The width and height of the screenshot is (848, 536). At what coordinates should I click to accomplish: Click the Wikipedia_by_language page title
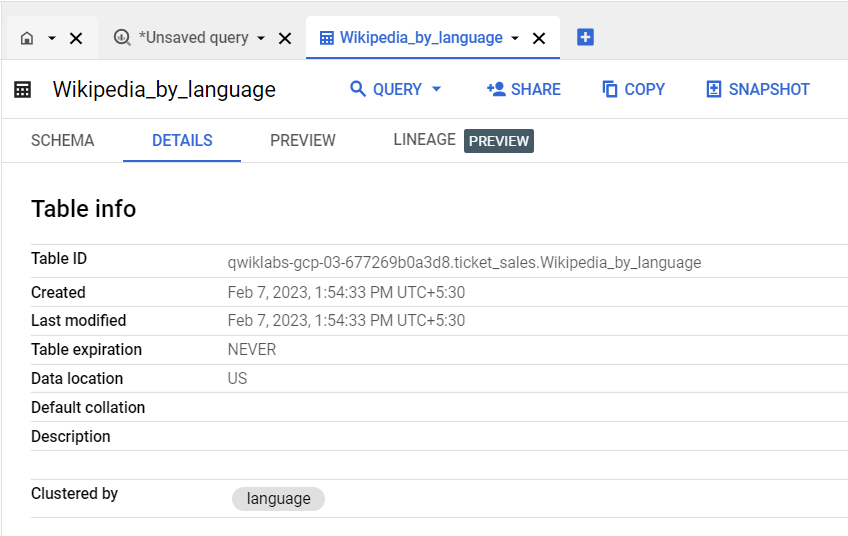(x=164, y=90)
